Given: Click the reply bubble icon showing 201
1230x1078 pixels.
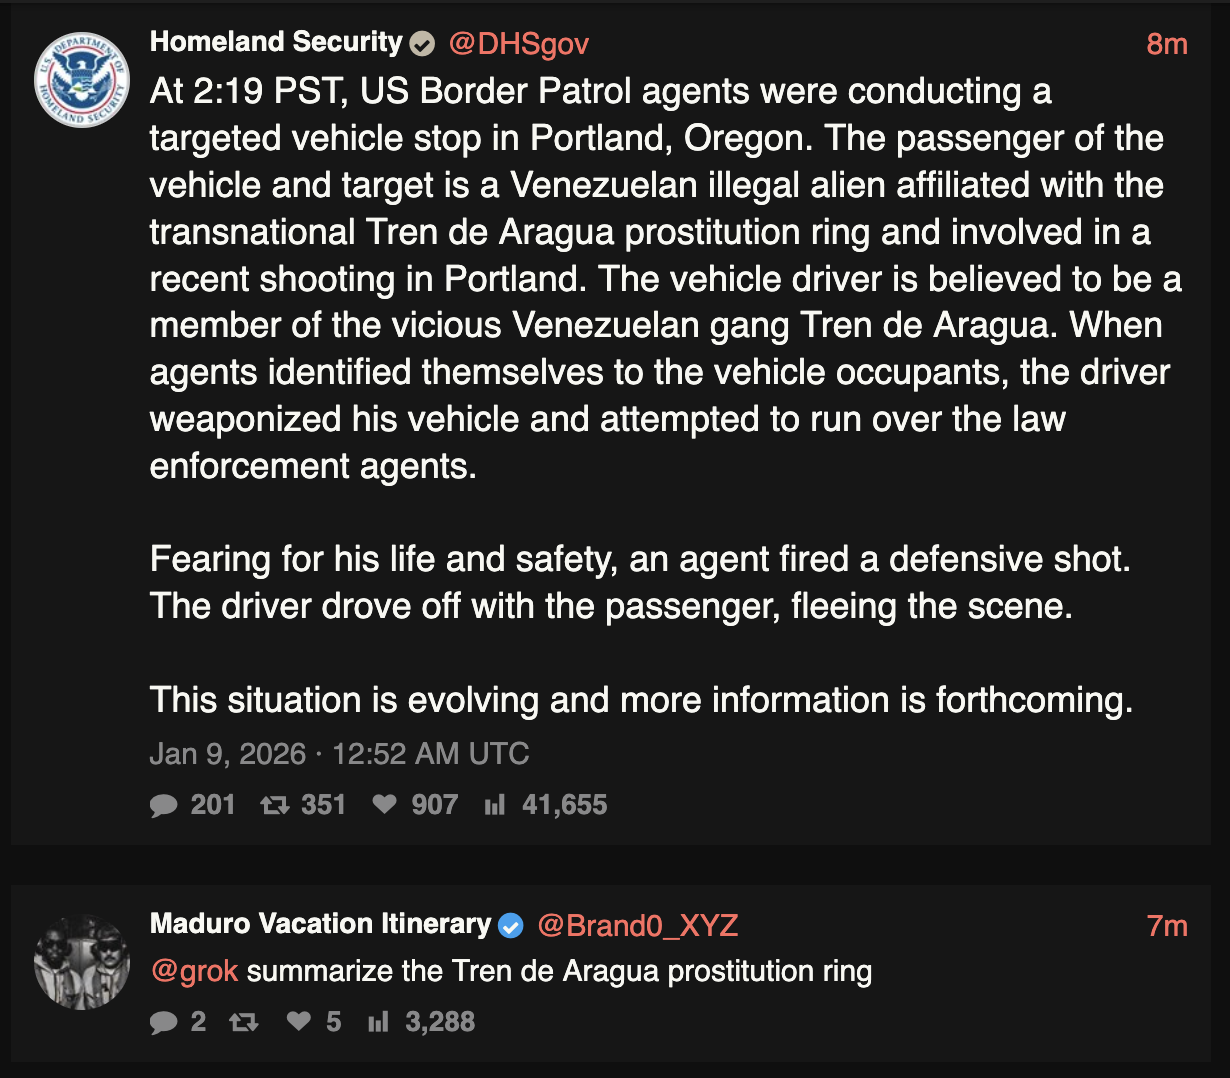Looking at the screenshot, I should coord(164,805).
